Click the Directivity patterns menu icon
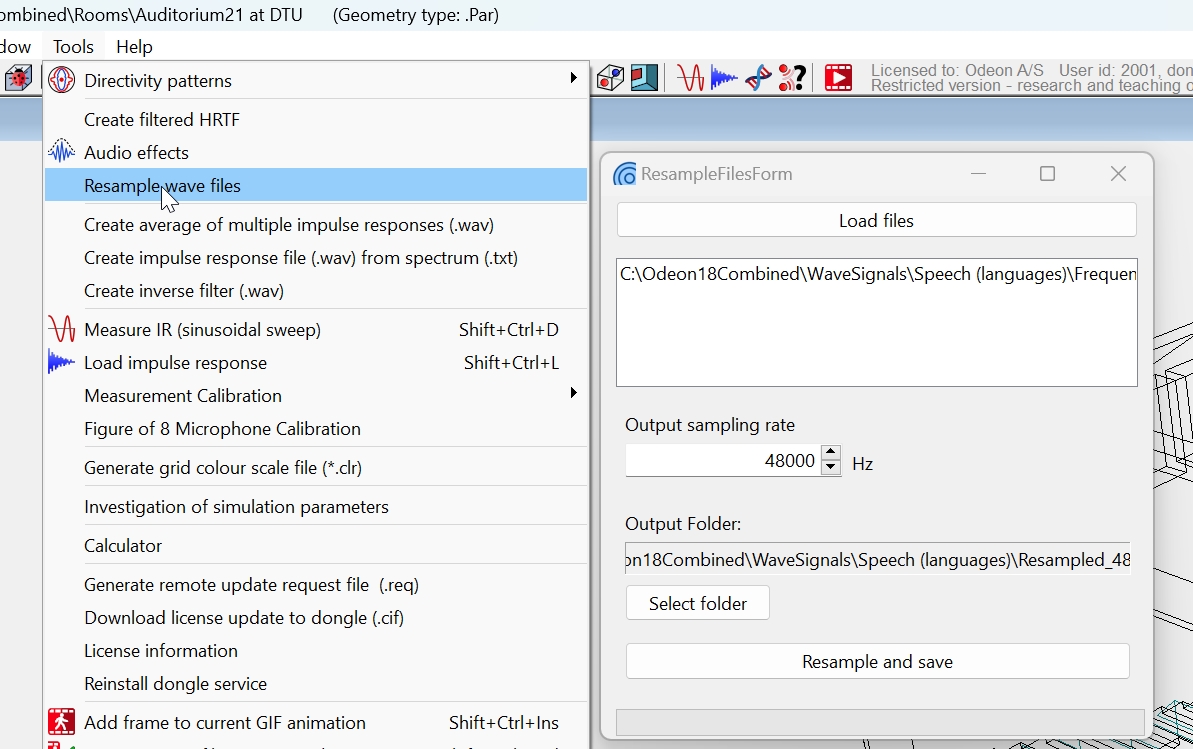The width and height of the screenshot is (1193, 749). pos(62,80)
